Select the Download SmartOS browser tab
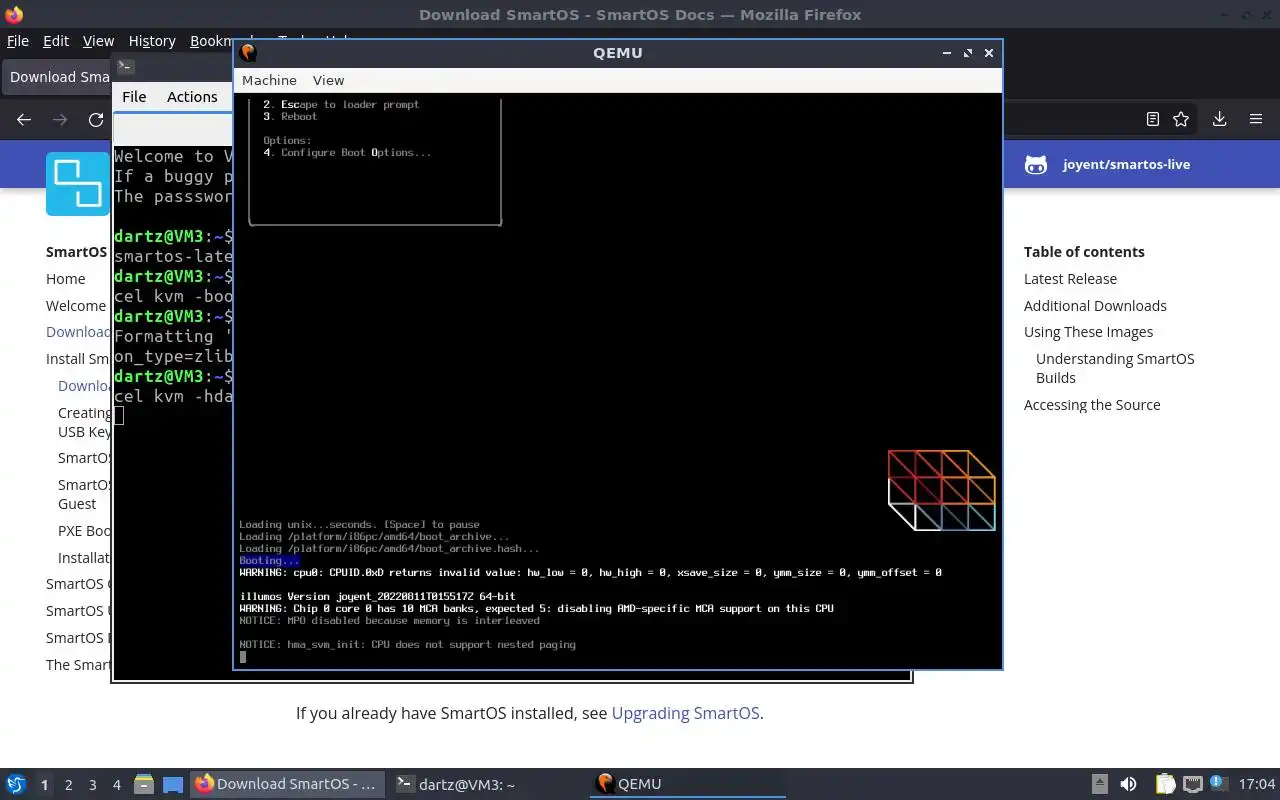The image size is (1280, 800). (58, 77)
